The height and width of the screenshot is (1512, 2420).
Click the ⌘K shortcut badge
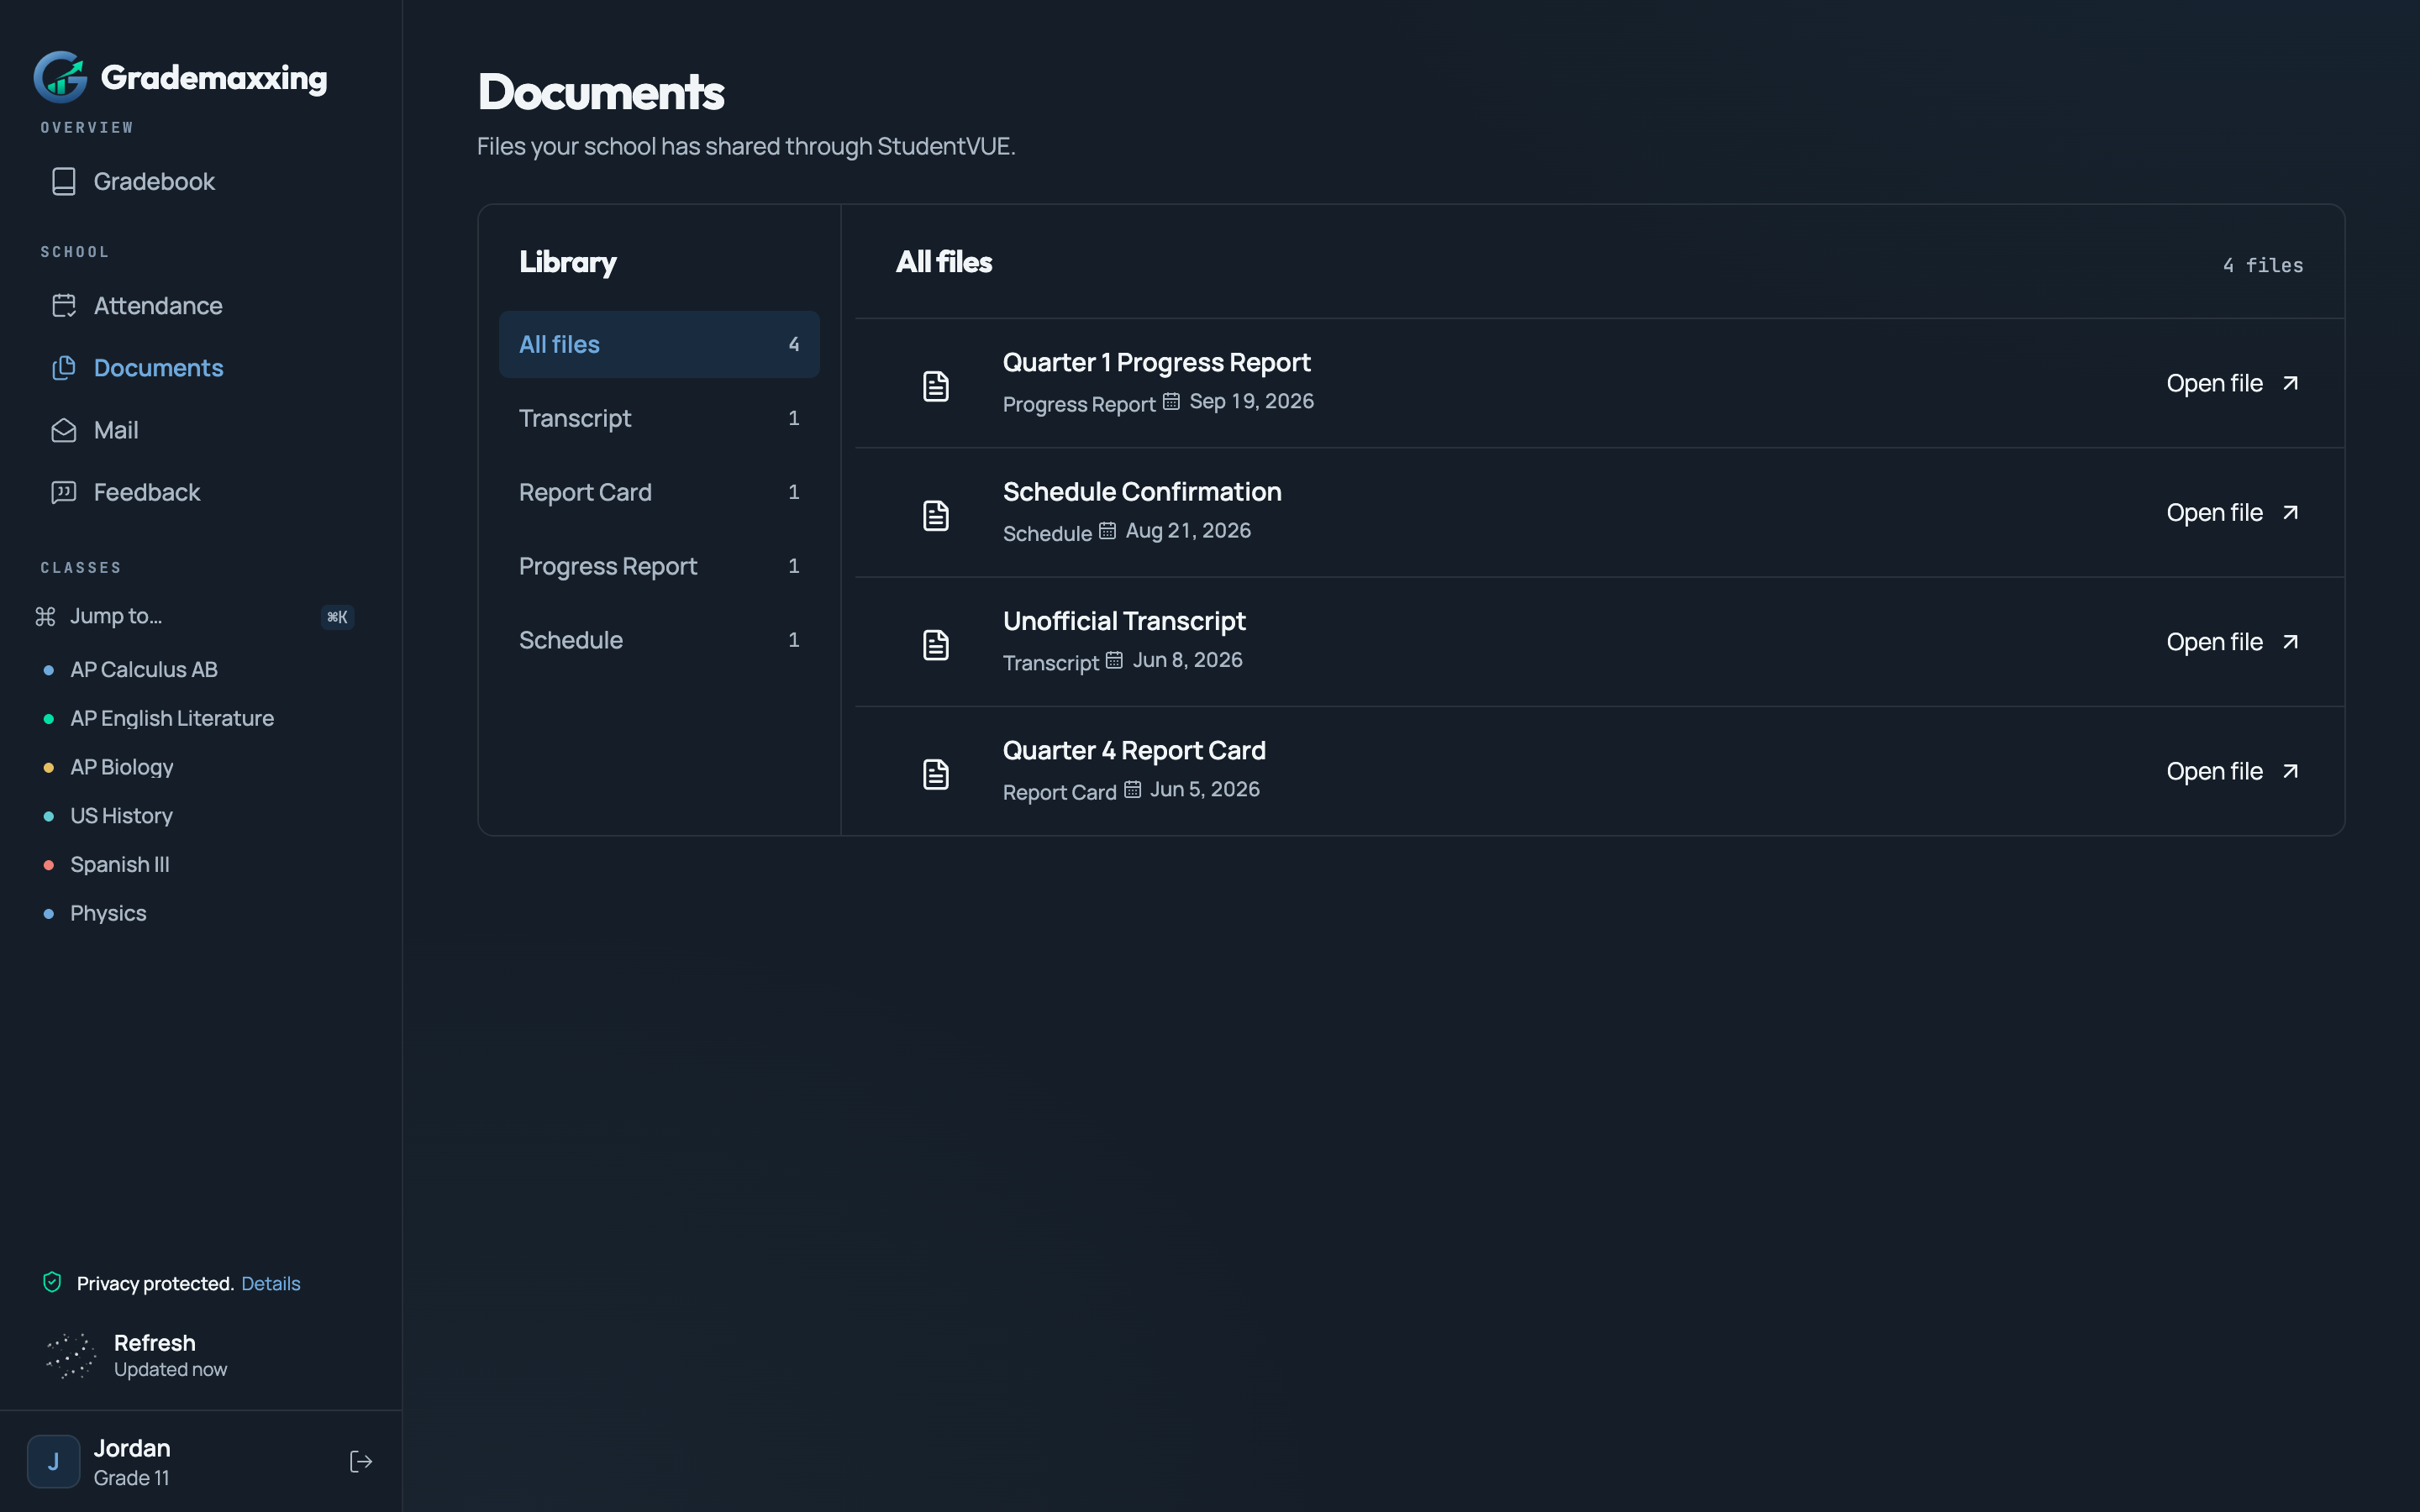coord(337,617)
